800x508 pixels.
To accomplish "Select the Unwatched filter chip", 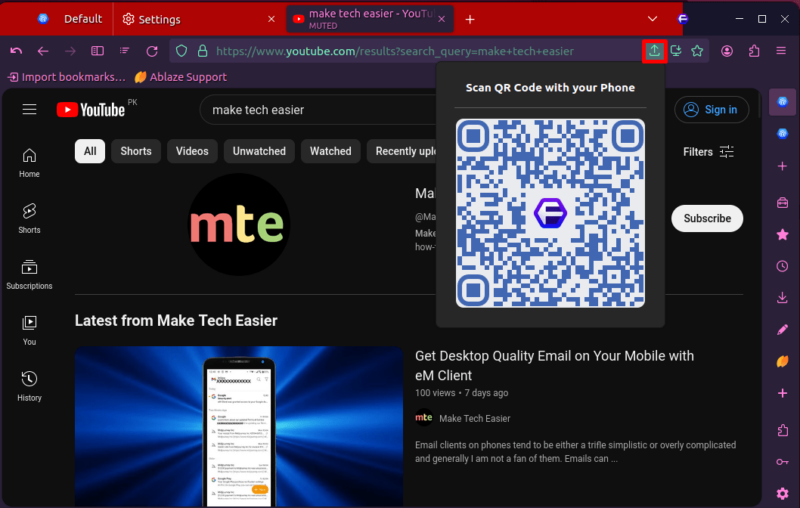I will [x=259, y=151].
